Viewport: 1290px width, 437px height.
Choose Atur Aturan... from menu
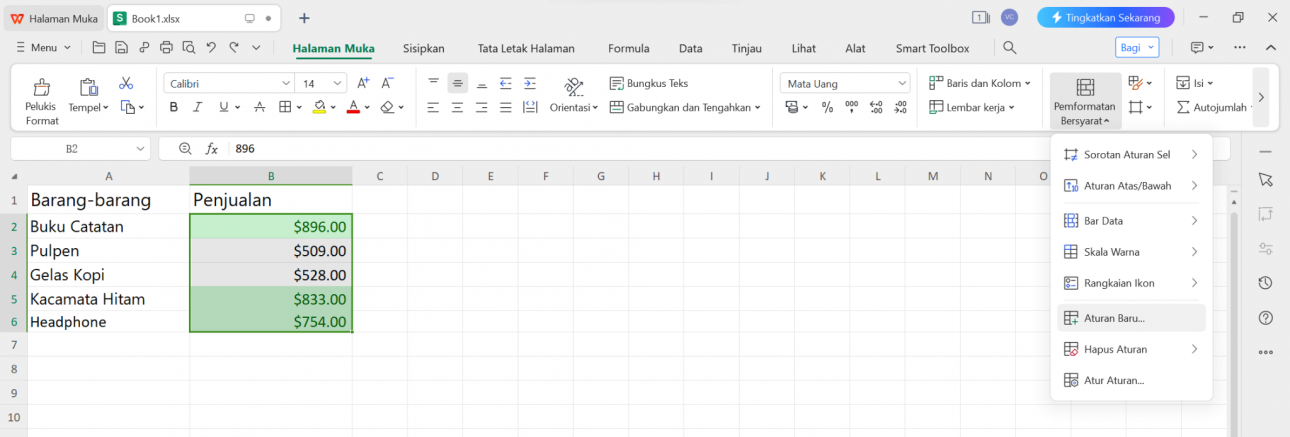pos(1131,380)
